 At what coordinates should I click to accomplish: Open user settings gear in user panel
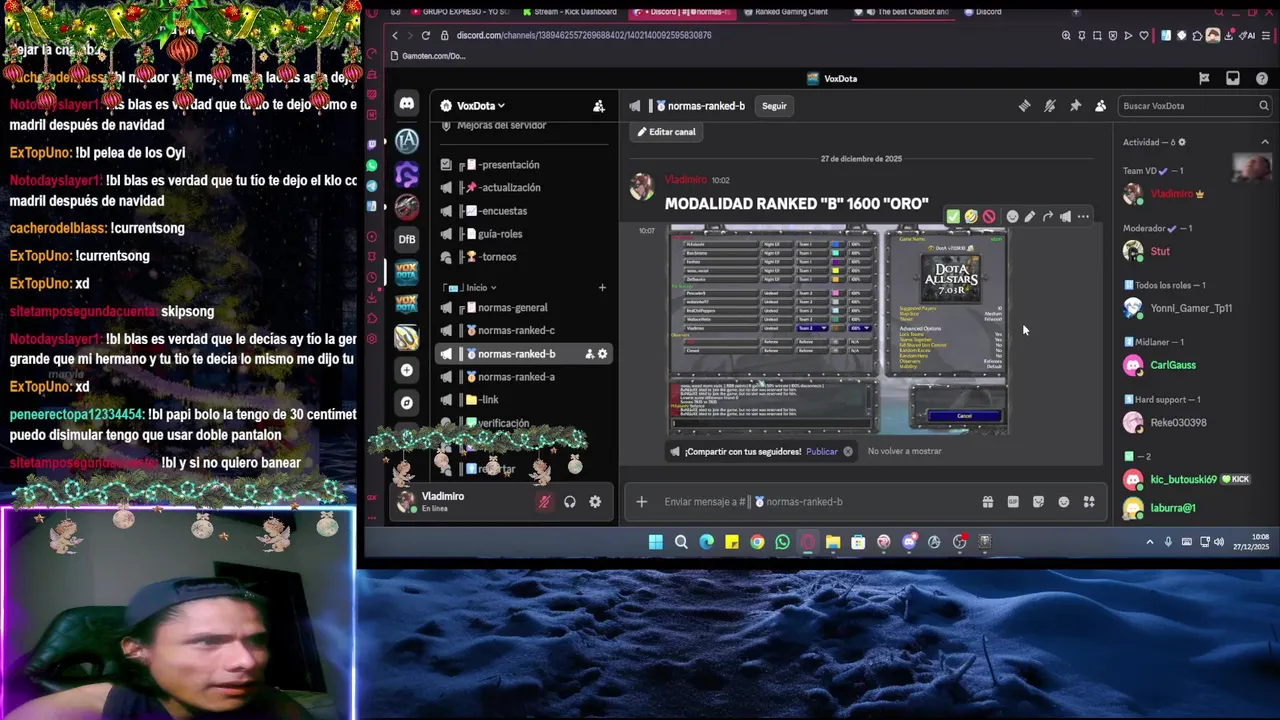(x=595, y=502)
